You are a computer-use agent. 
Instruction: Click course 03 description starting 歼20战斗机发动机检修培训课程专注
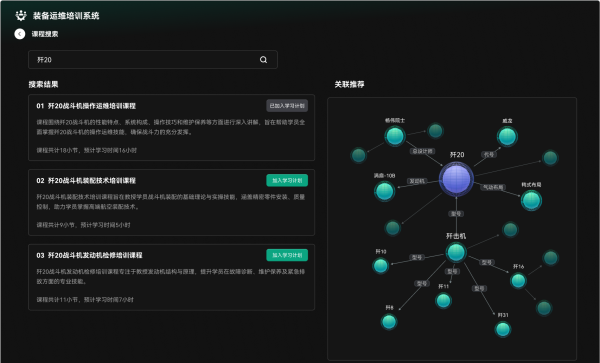(x=171, y=276)
